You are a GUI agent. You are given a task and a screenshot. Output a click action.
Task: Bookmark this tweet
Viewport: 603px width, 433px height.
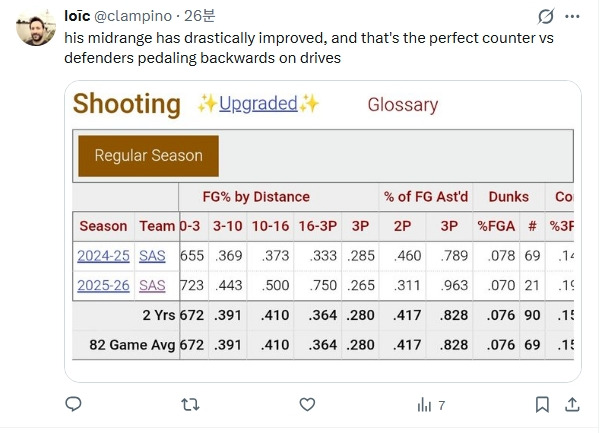[x=541, y=404]
